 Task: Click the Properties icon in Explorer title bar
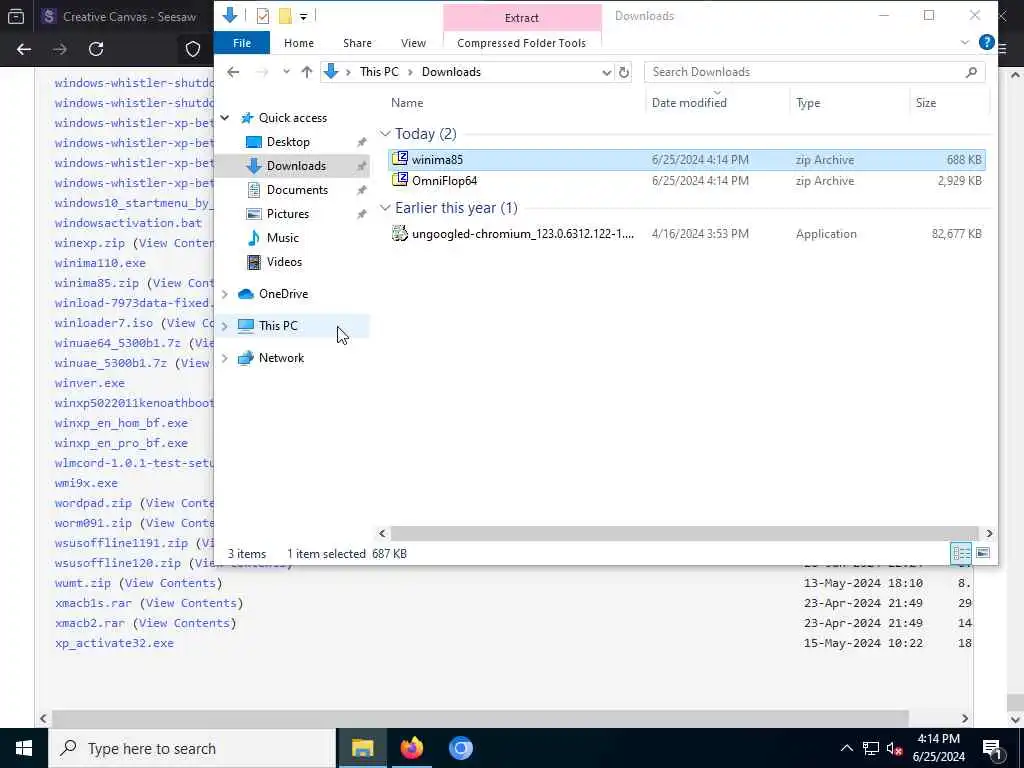263,16
